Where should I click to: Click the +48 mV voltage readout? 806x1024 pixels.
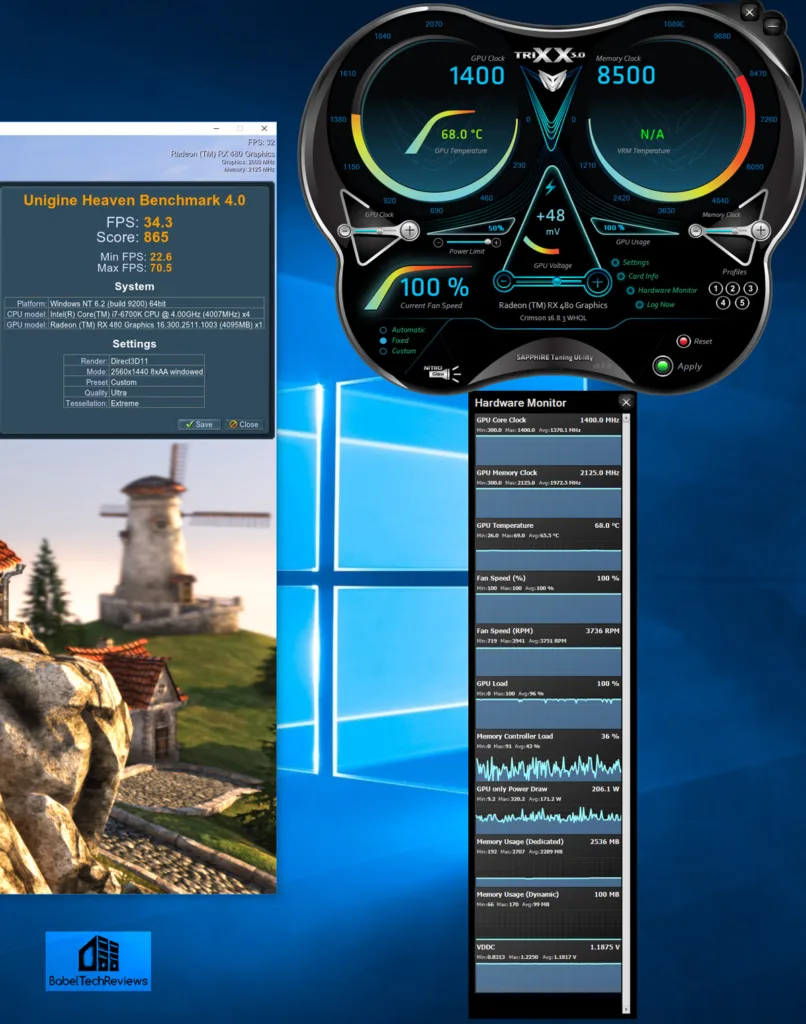tap(550, 221)
